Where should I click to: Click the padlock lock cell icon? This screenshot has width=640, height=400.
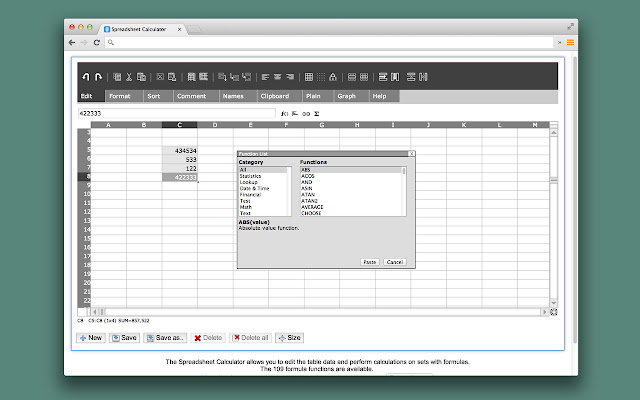[333, 77]
